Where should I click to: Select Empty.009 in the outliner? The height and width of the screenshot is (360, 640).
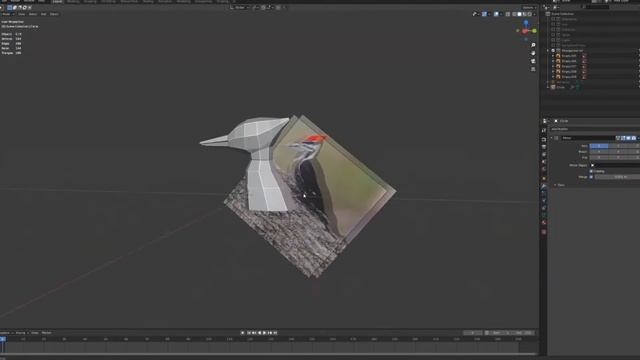pos(569,77)
